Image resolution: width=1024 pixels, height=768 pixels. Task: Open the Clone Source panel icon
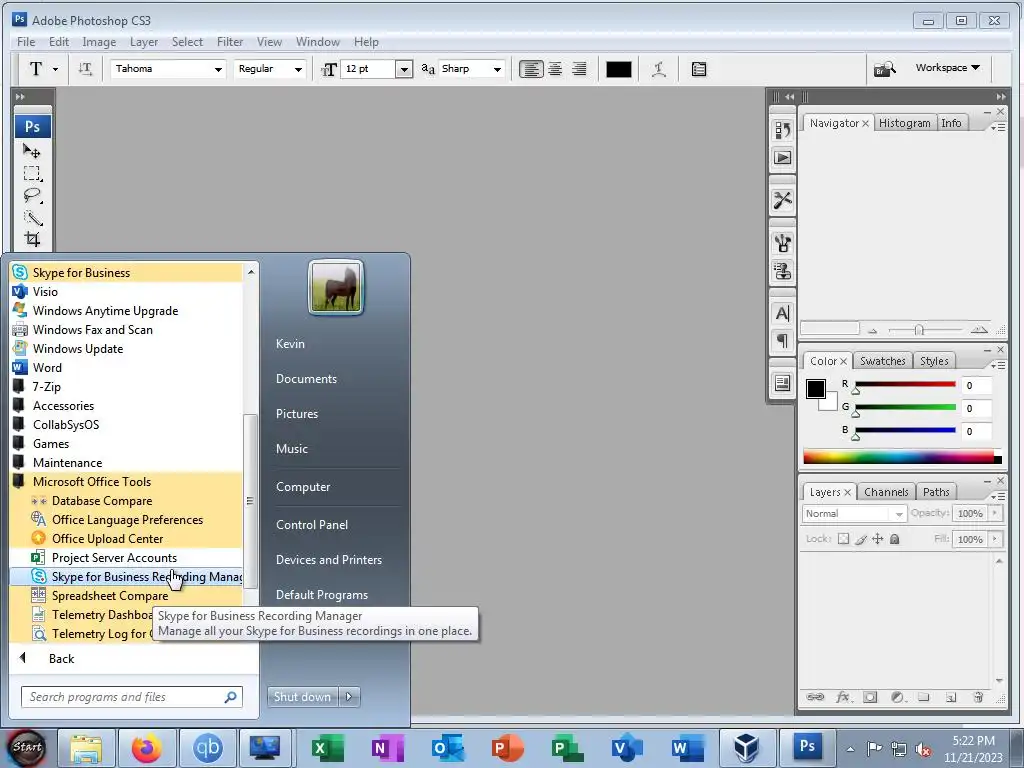(x=782, y=270)
